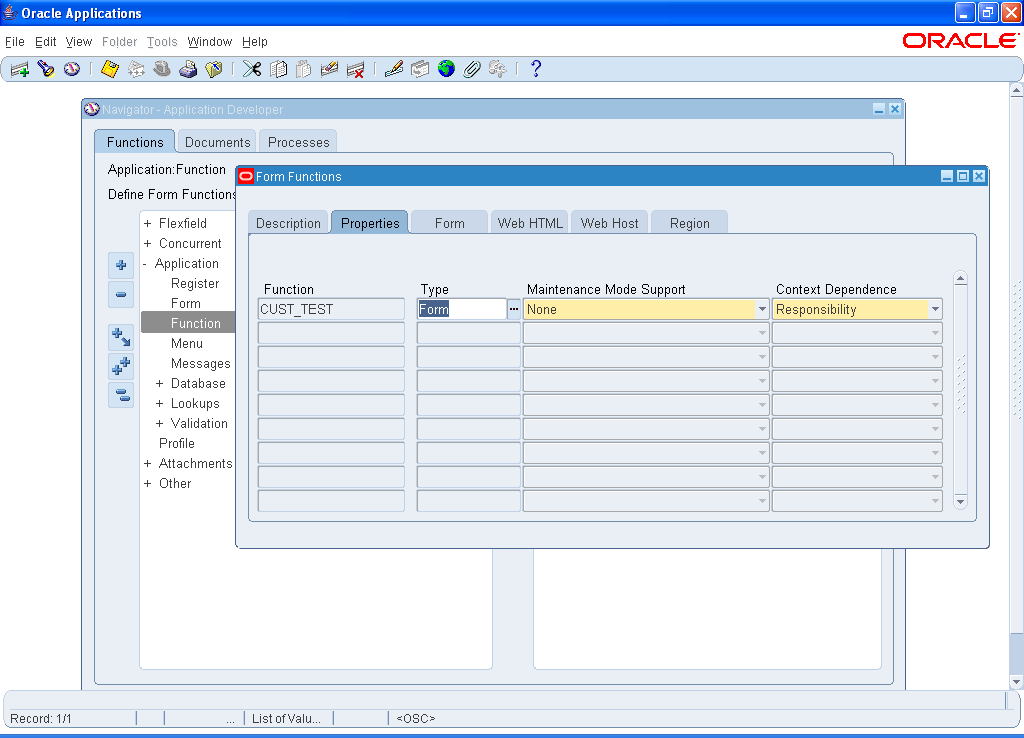Switch to the Description tab

(288, 223)
